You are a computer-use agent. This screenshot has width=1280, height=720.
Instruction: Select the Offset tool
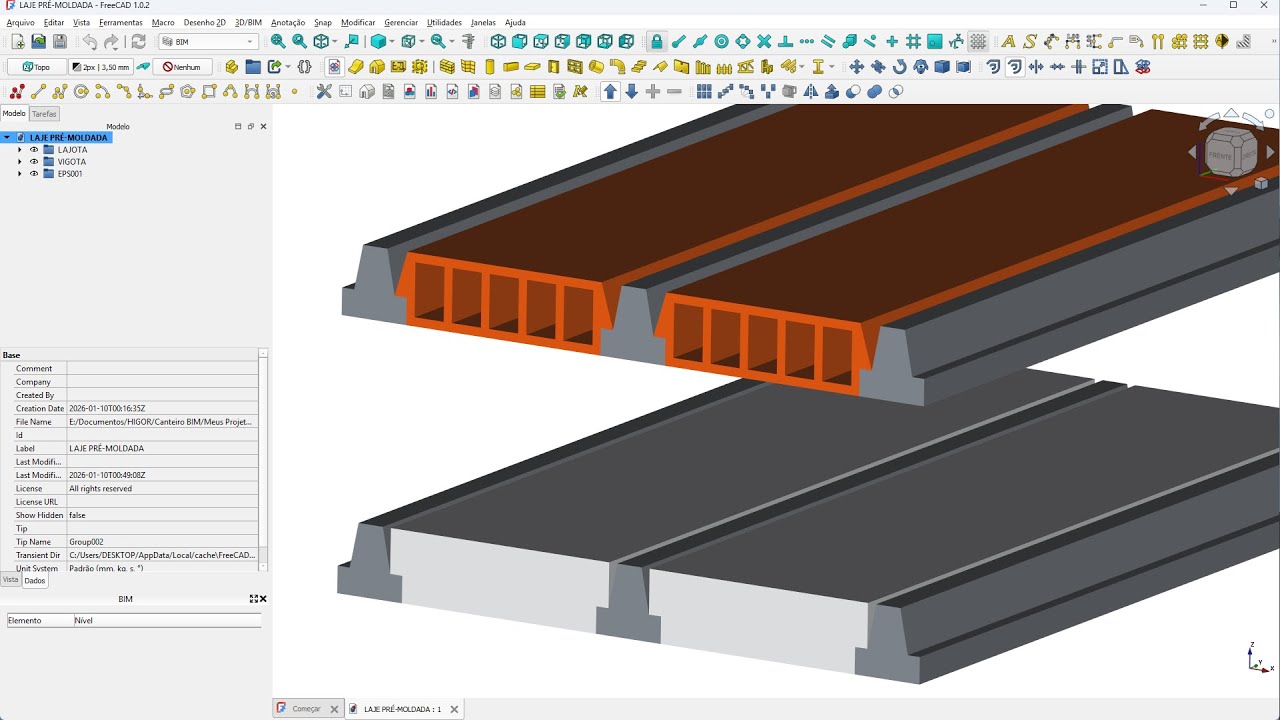[993, 67]
